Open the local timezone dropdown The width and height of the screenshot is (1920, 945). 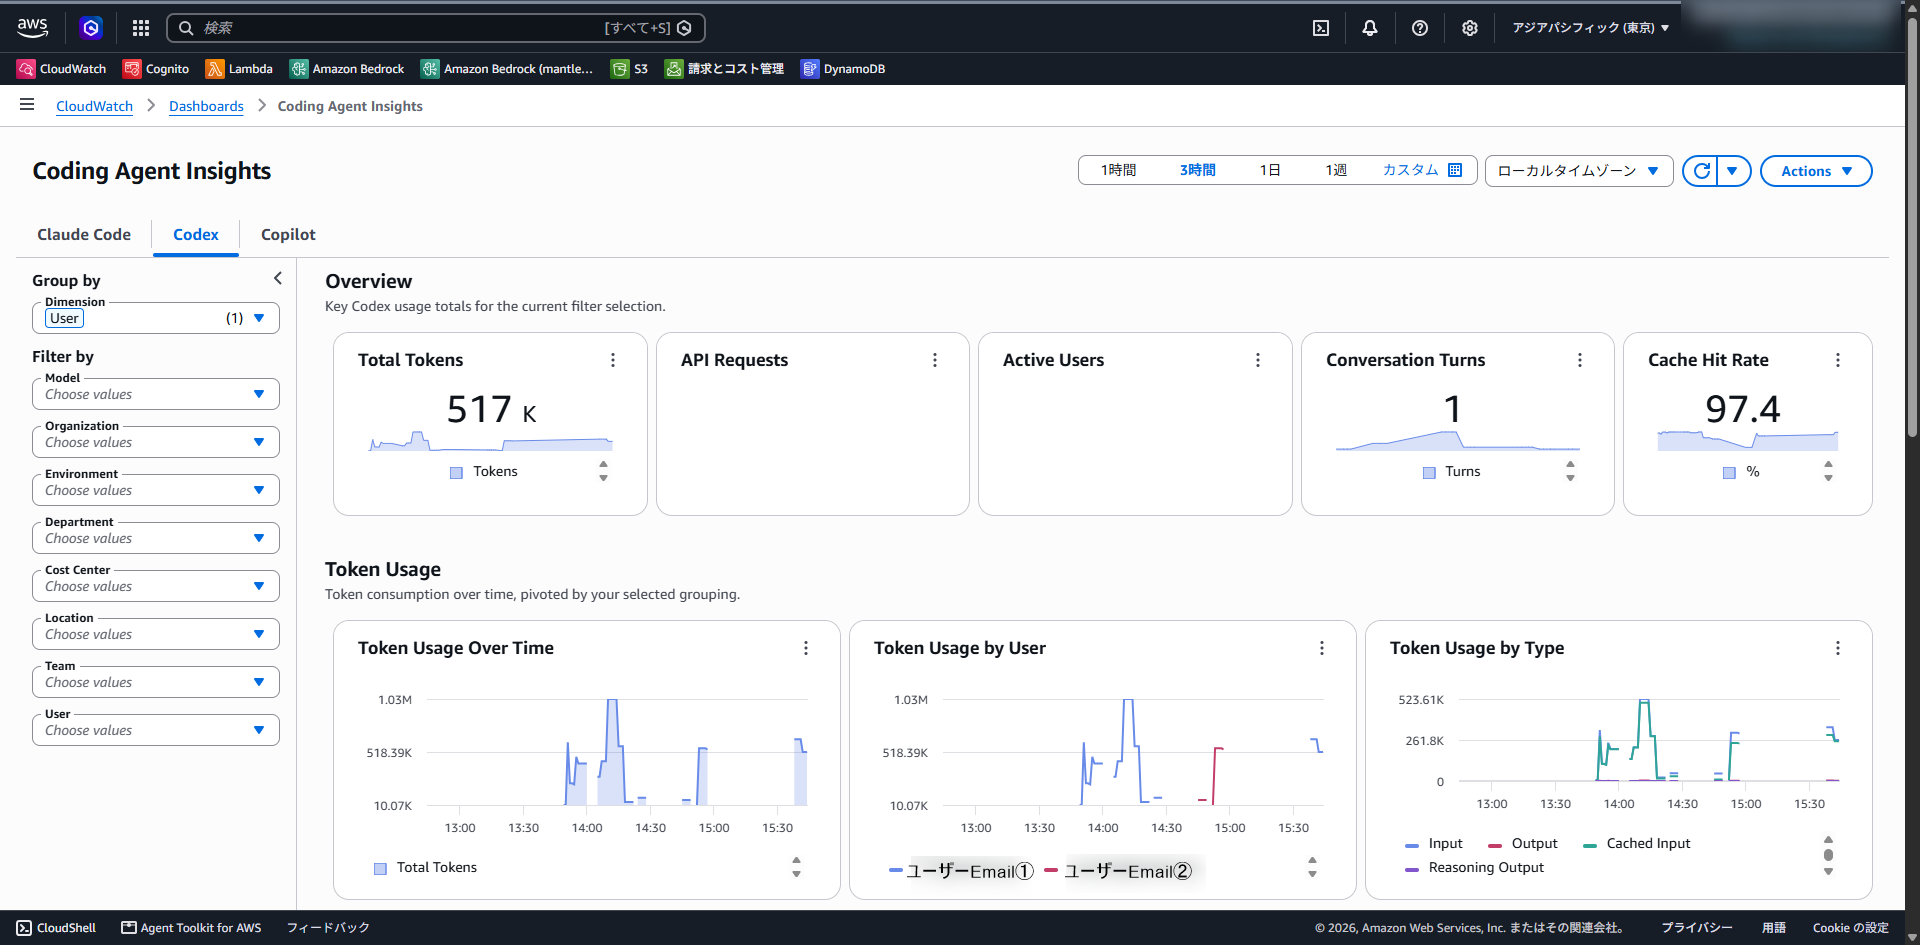pyautogui.click(x=1579, y=171)
